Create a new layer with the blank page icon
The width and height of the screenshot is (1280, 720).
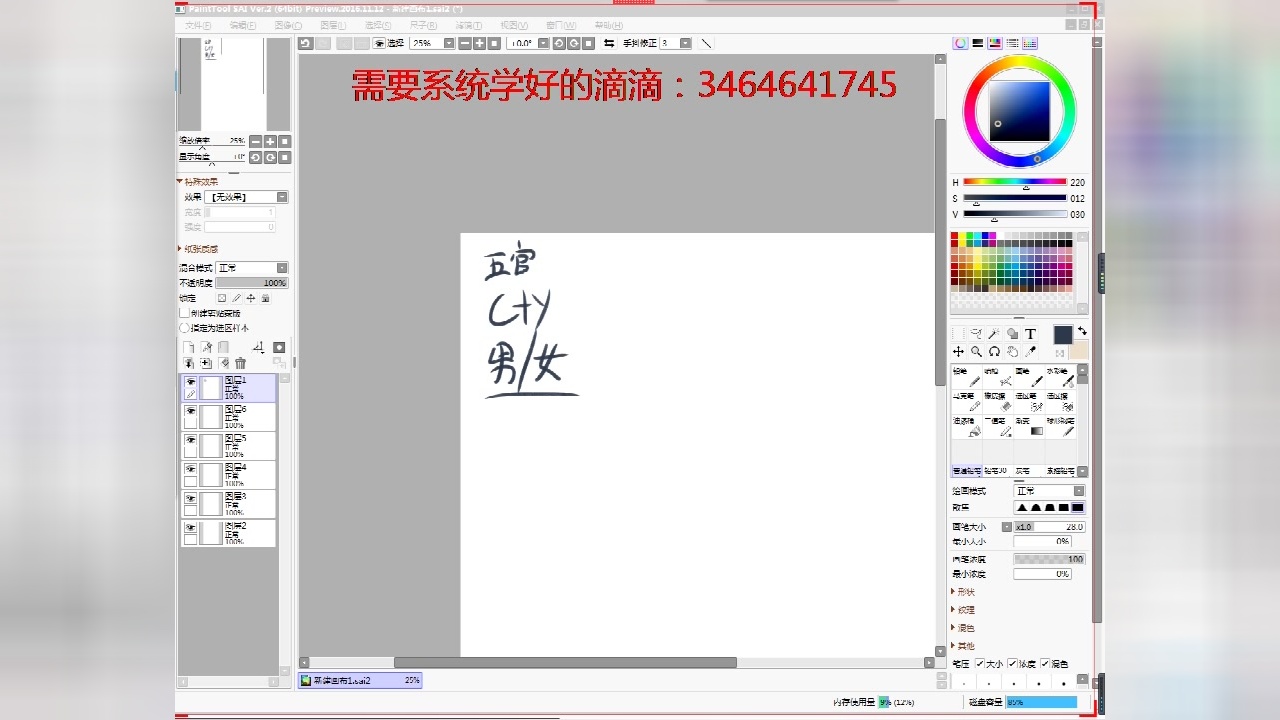pos(188,347)
